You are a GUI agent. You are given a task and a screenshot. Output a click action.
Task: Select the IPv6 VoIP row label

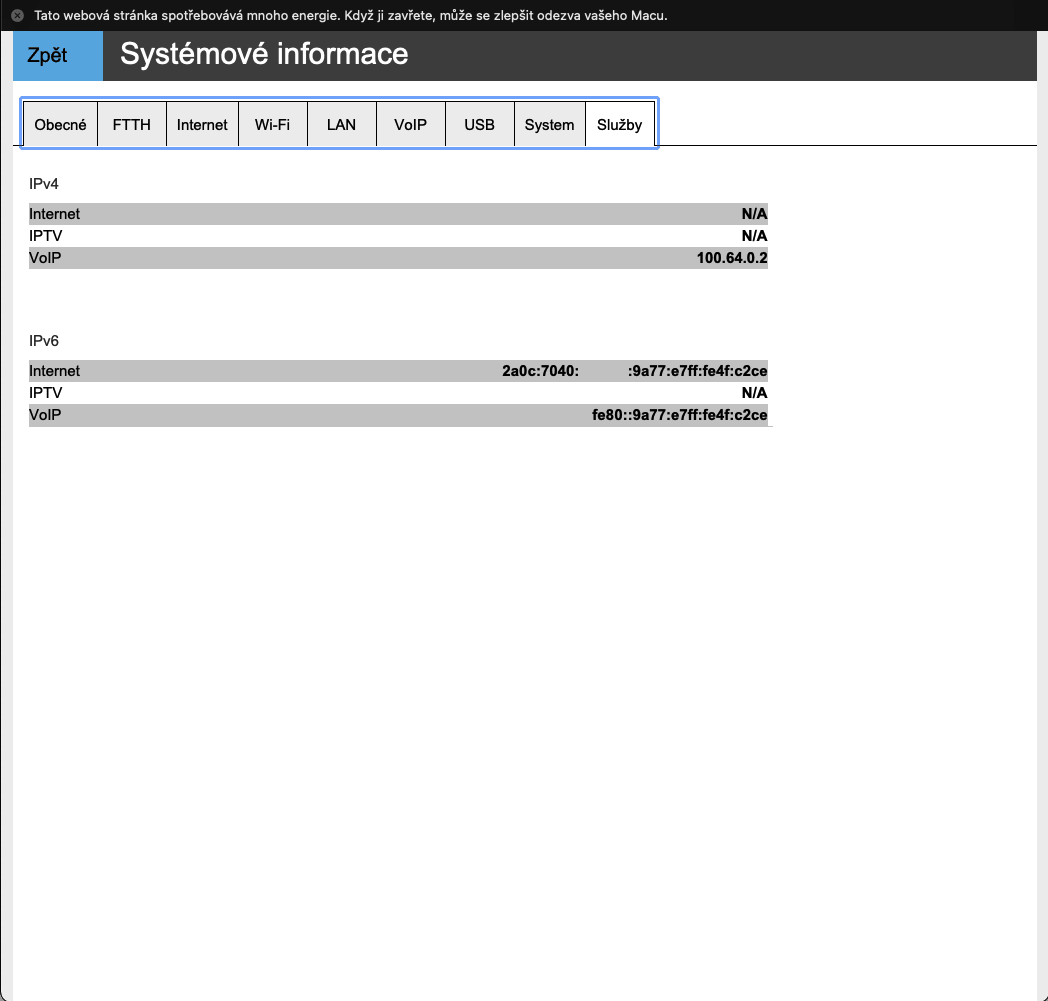(x=45, y=415)
